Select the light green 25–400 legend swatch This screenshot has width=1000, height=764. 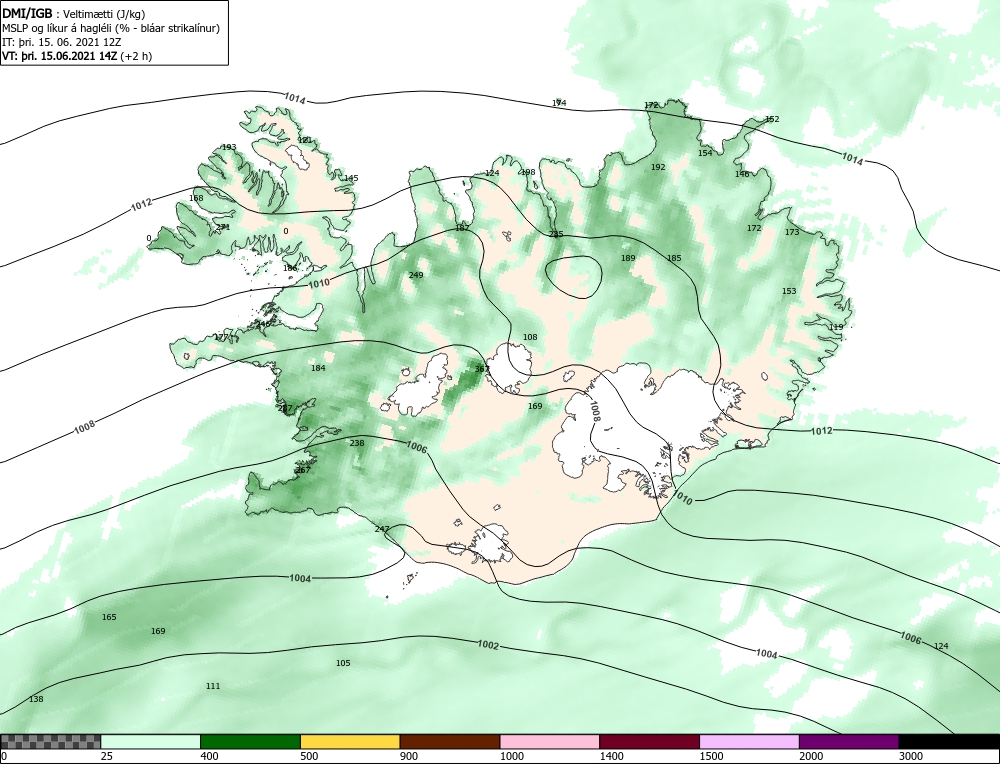[x=151, y=741]
